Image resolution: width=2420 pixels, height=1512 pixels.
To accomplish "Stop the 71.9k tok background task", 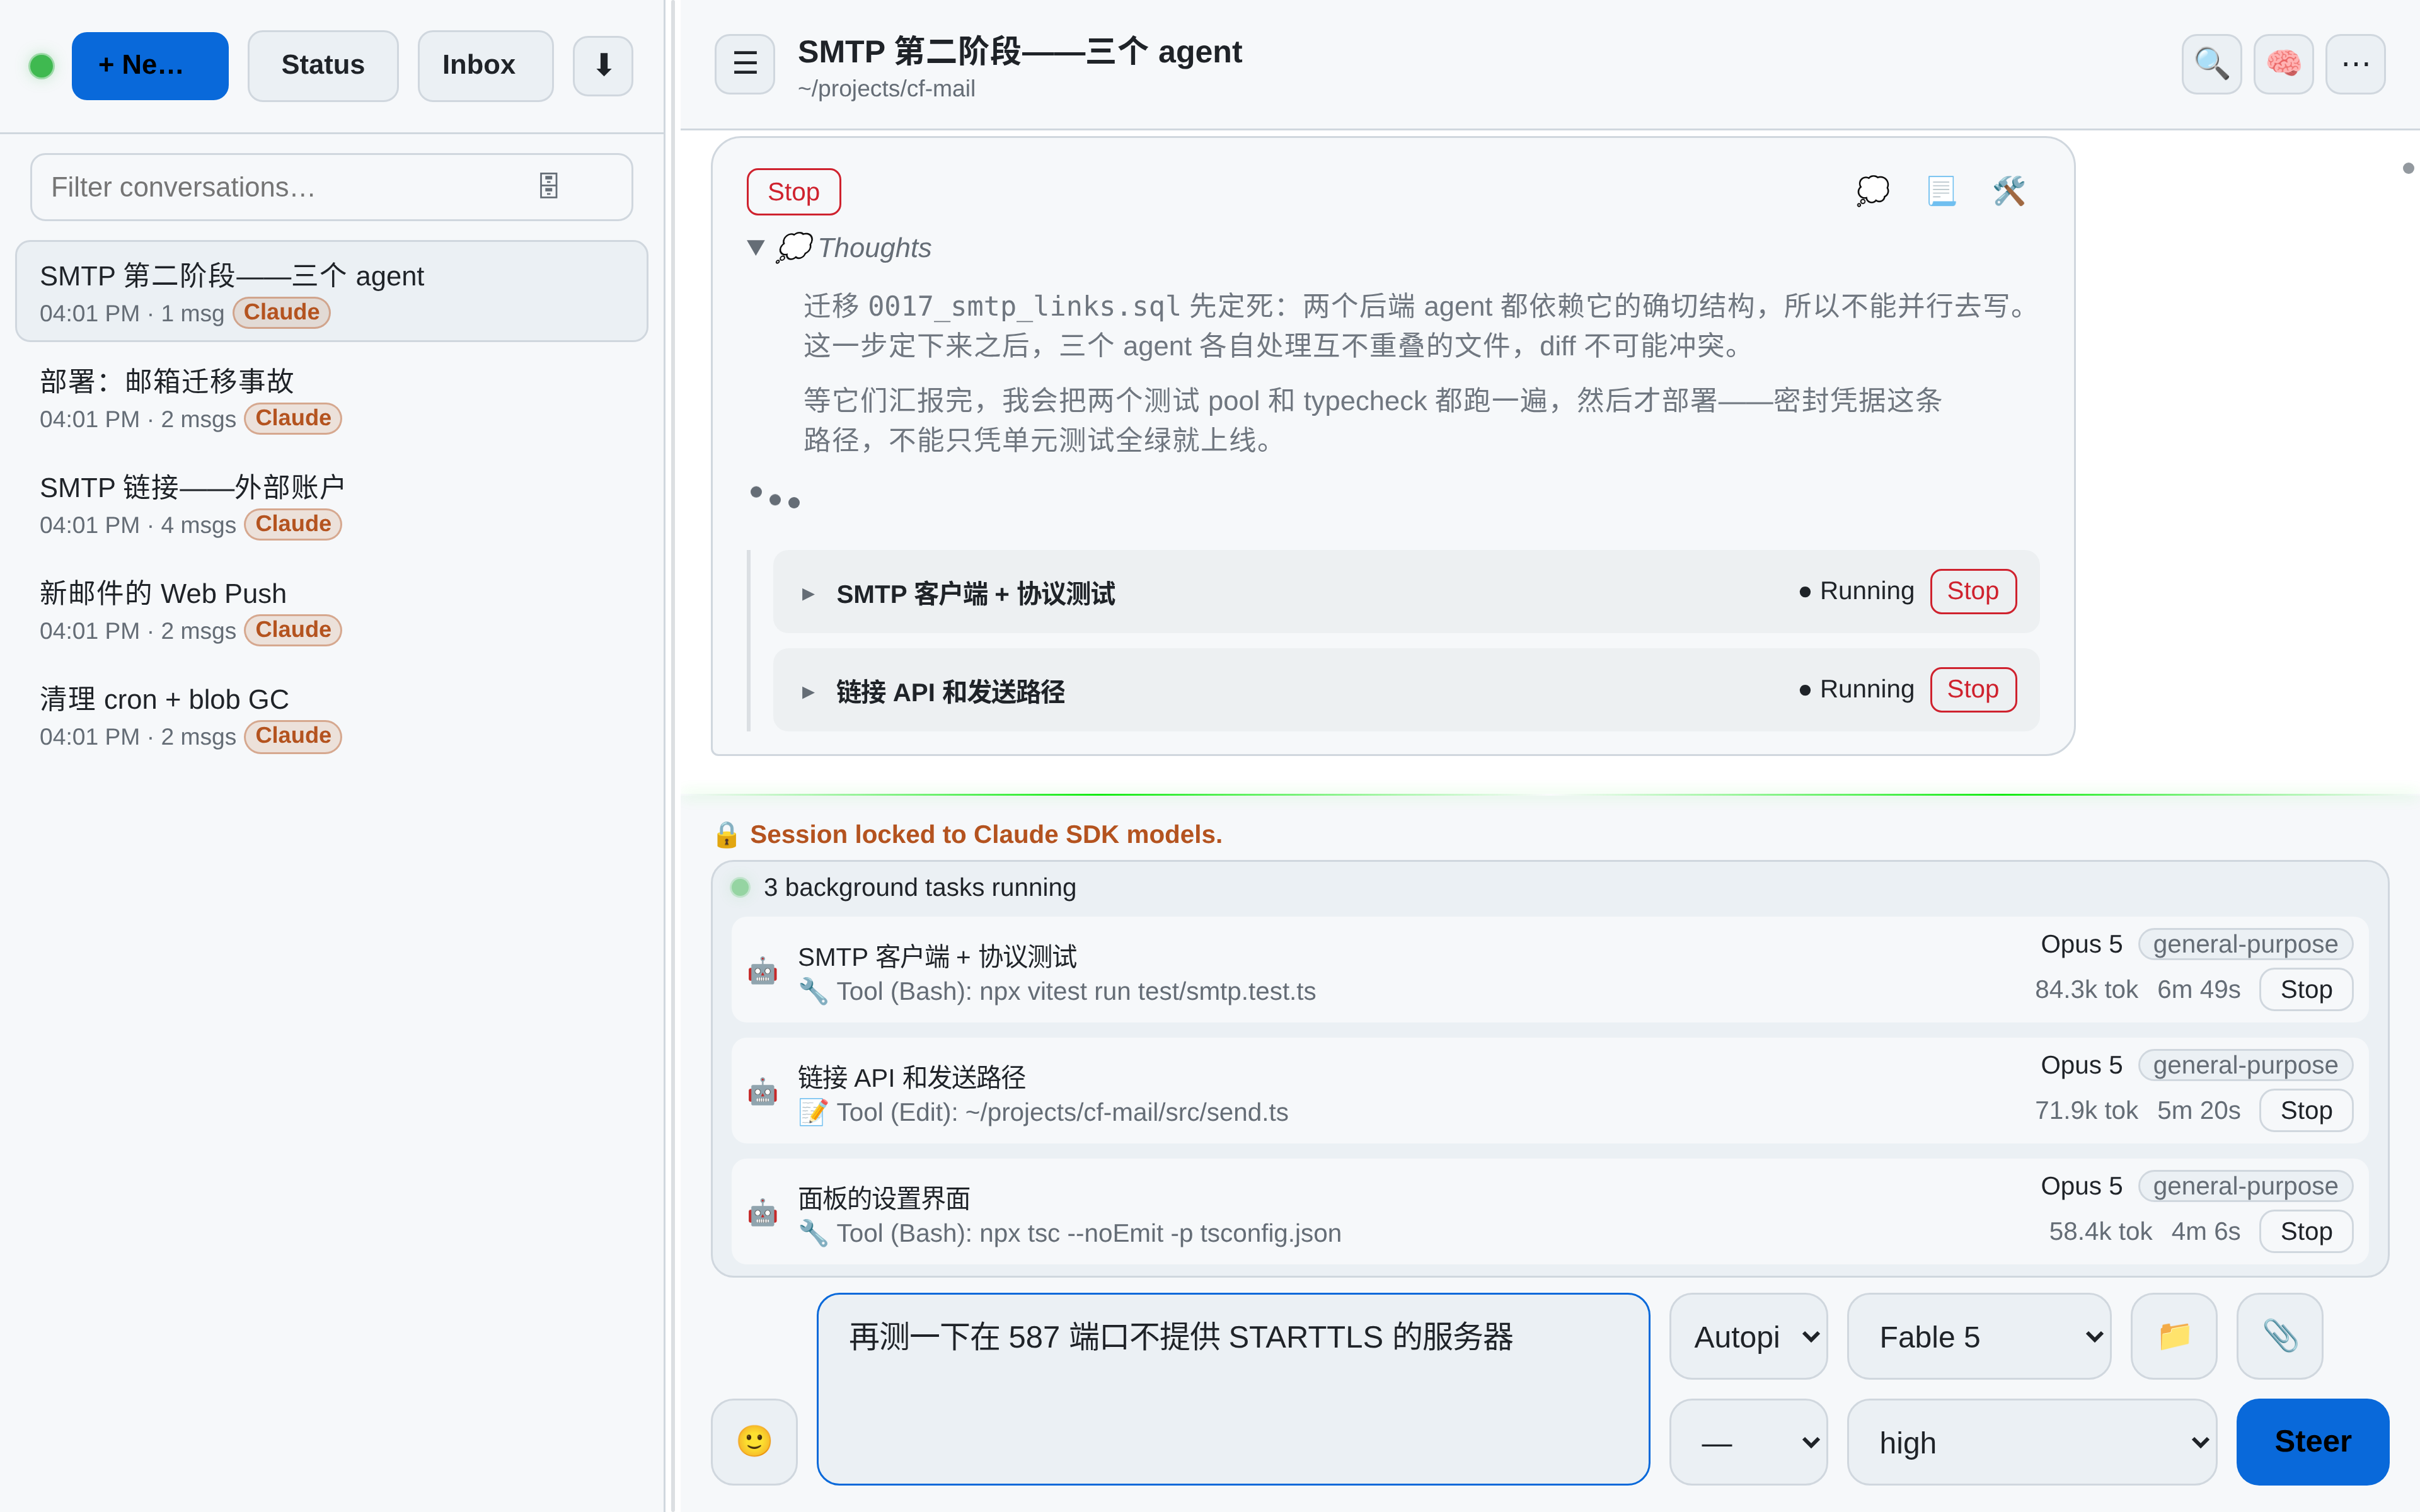I will (2305, 1110).
